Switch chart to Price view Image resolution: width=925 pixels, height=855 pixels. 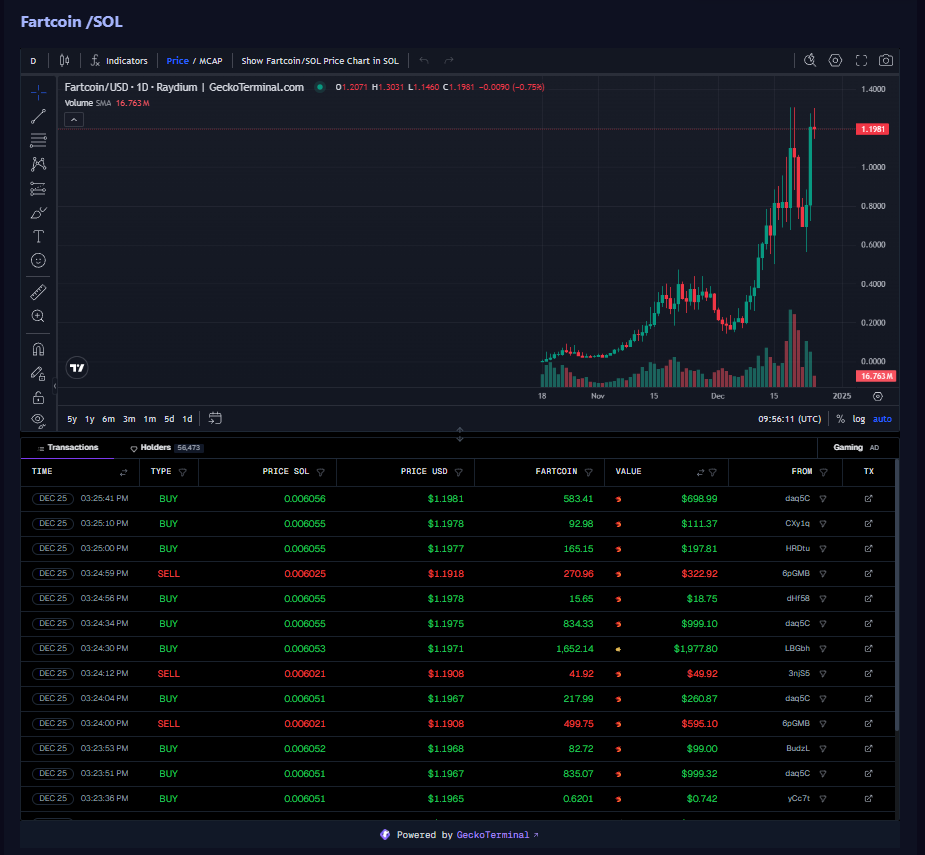[x=178, y=61]
